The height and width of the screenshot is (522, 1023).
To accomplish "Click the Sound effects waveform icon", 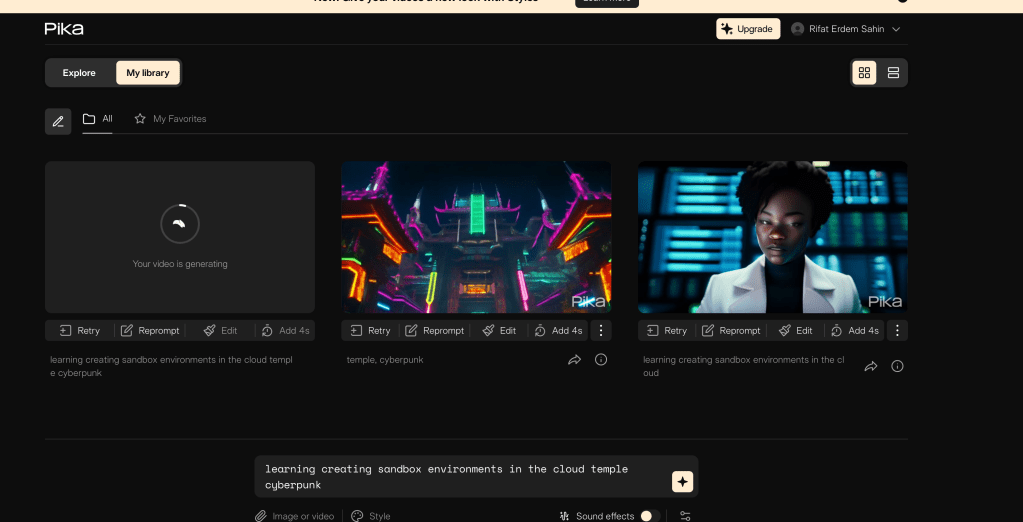I will click(564, 516).
